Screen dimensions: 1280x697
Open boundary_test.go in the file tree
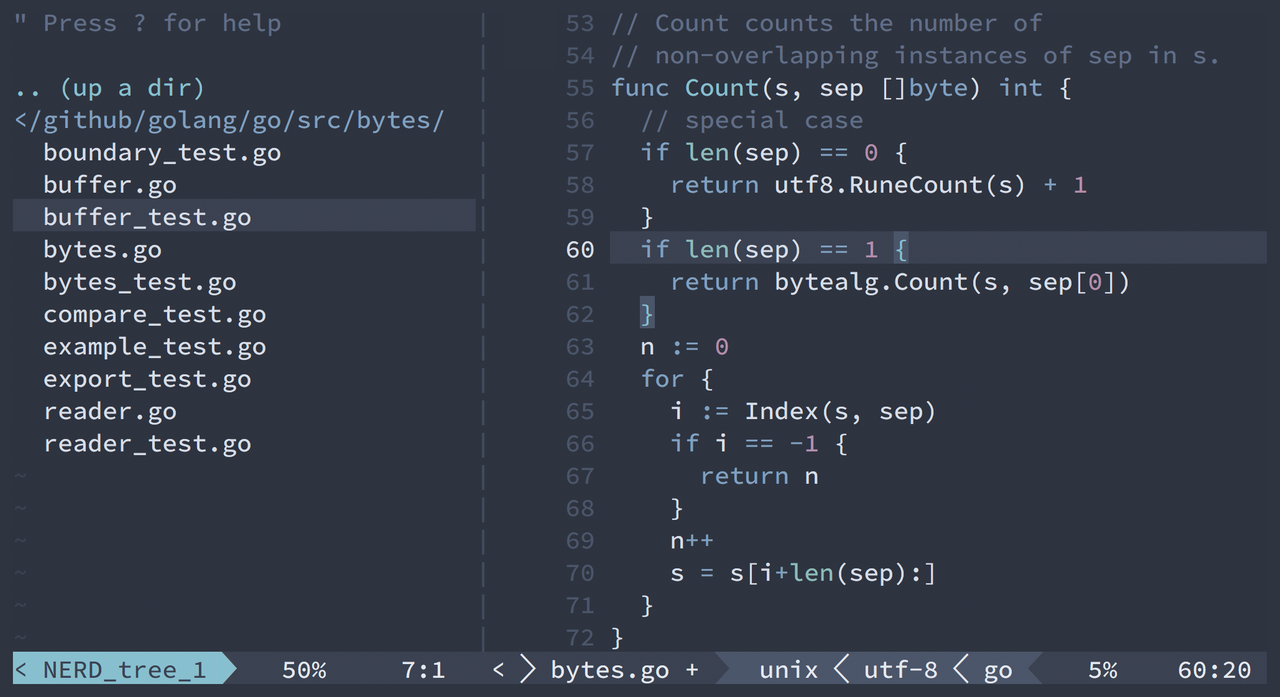click(161, 153)
